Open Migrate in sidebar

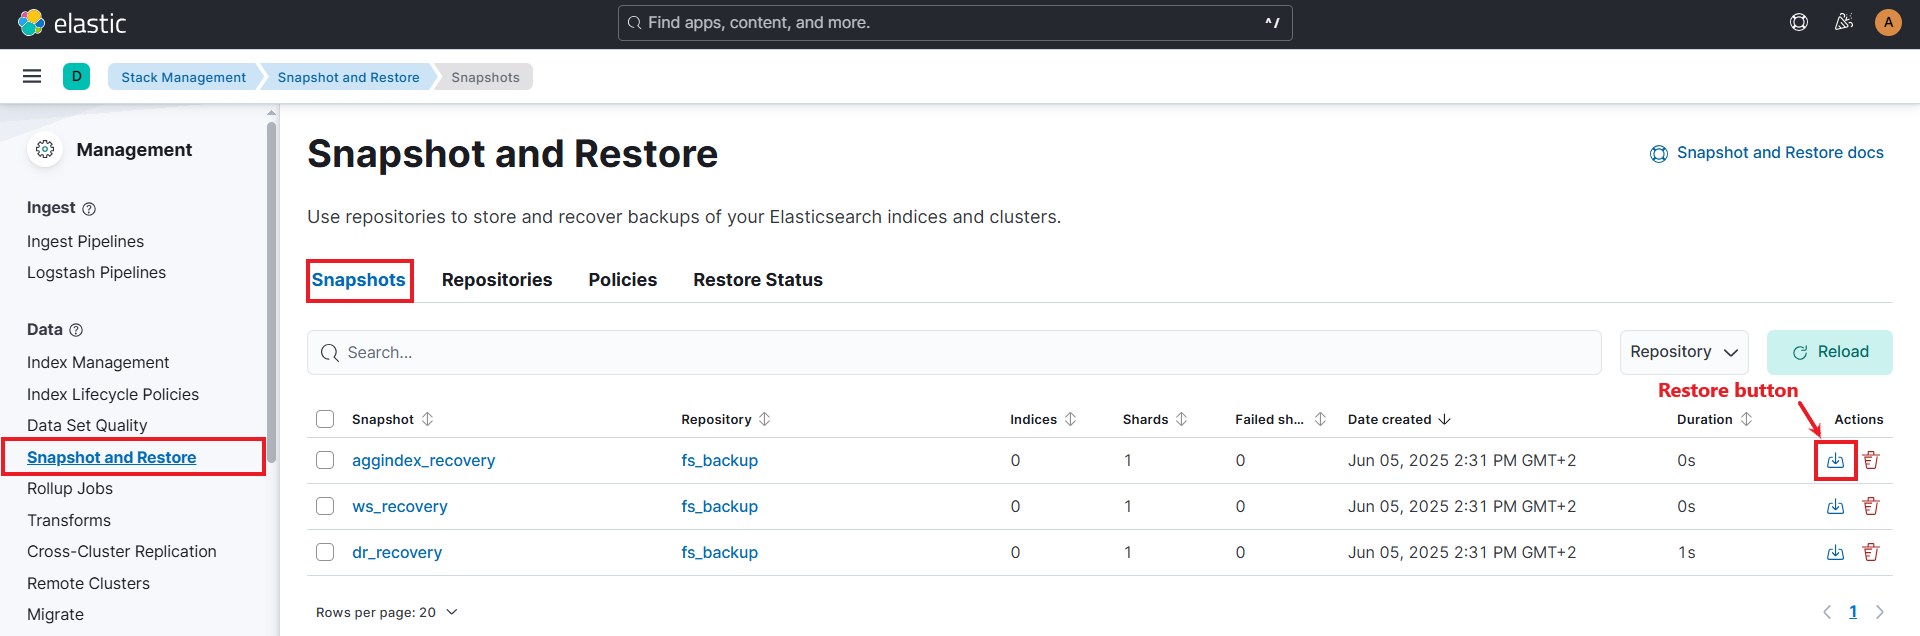pos(55,615)
